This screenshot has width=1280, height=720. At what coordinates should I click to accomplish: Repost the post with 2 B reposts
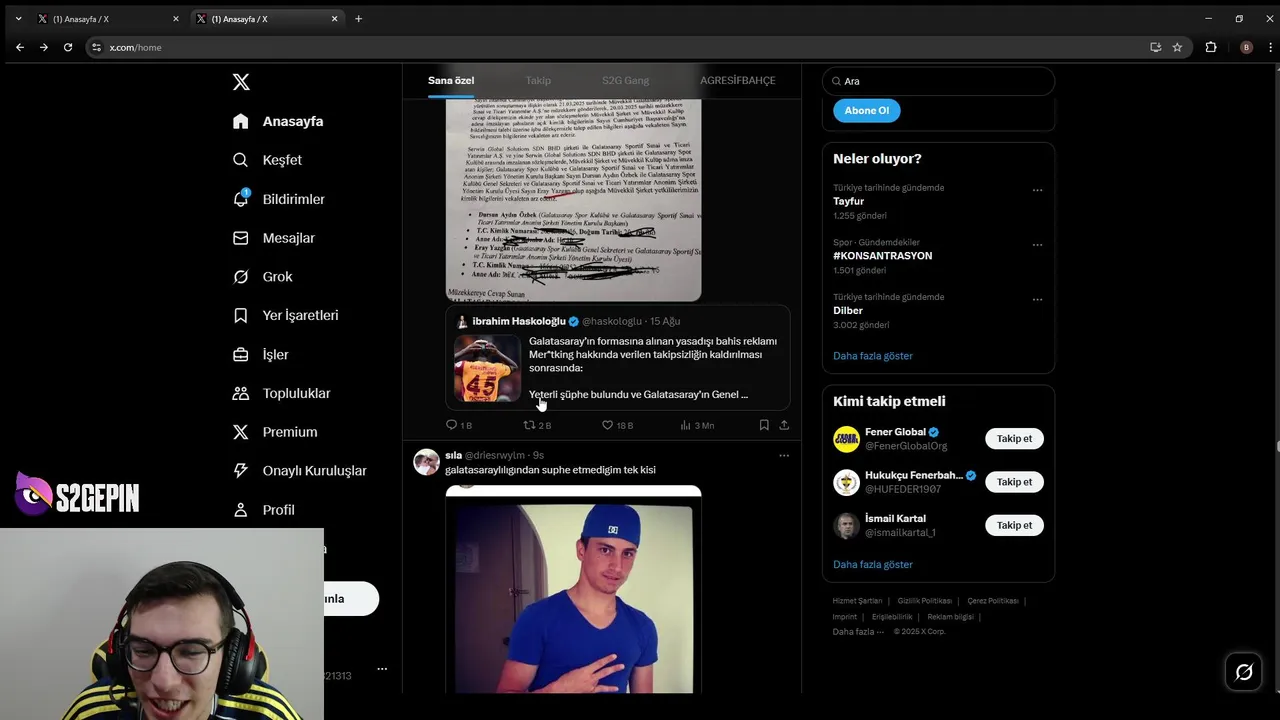tap(537, 425)
